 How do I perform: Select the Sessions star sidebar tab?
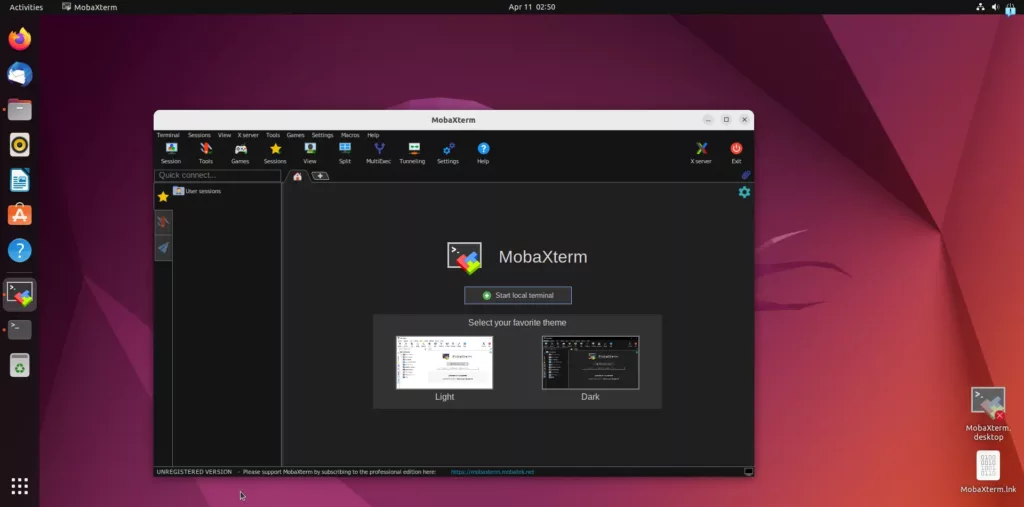tap(163, 197)
